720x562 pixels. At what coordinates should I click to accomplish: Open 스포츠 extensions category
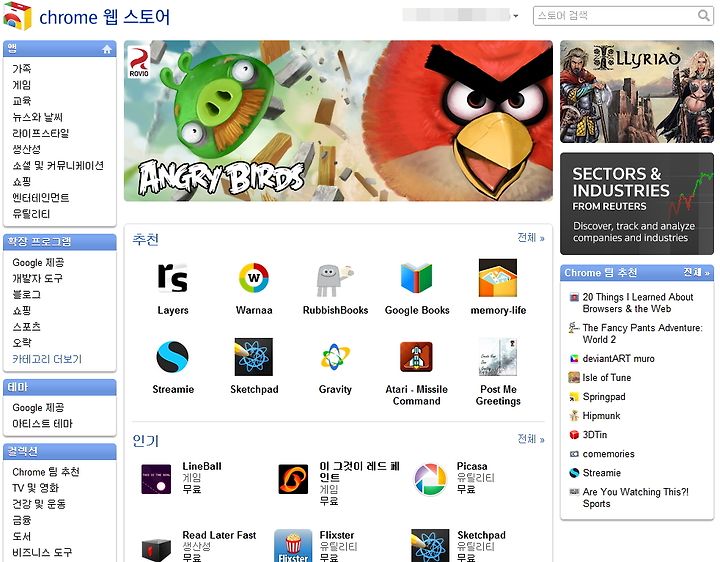(27, 326)
